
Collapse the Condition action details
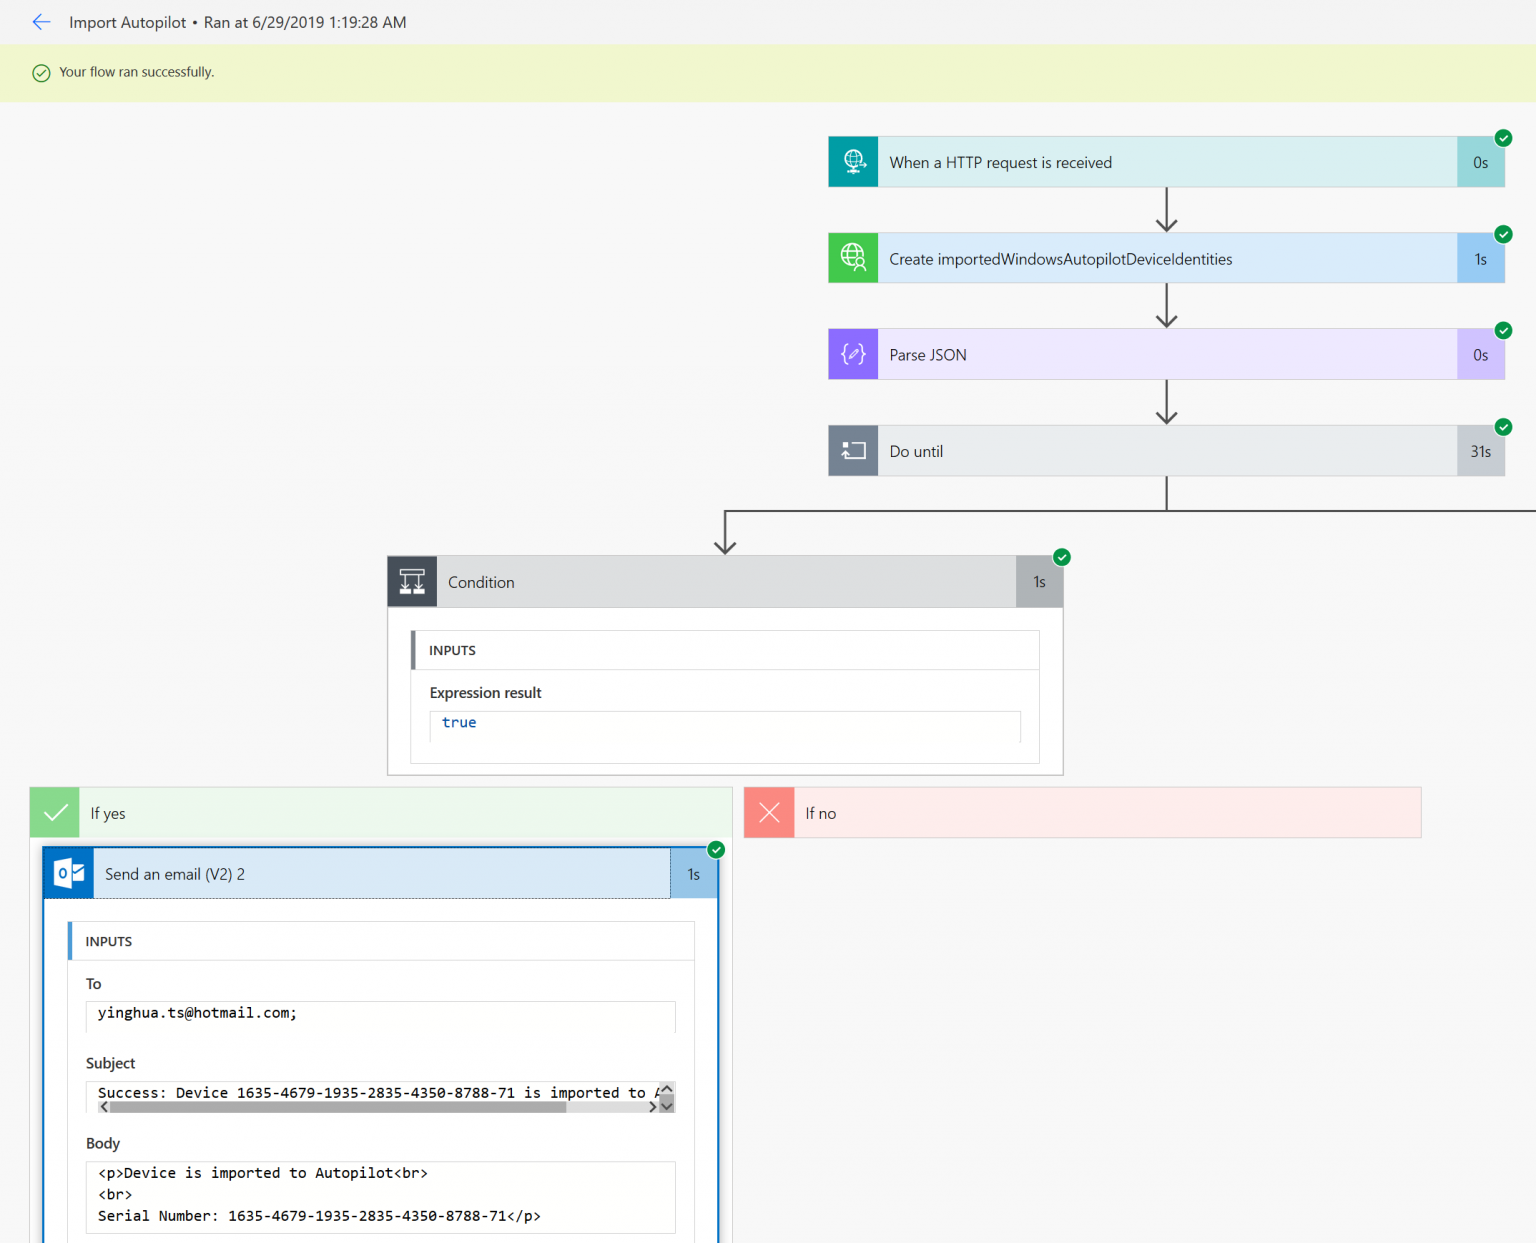725,581
